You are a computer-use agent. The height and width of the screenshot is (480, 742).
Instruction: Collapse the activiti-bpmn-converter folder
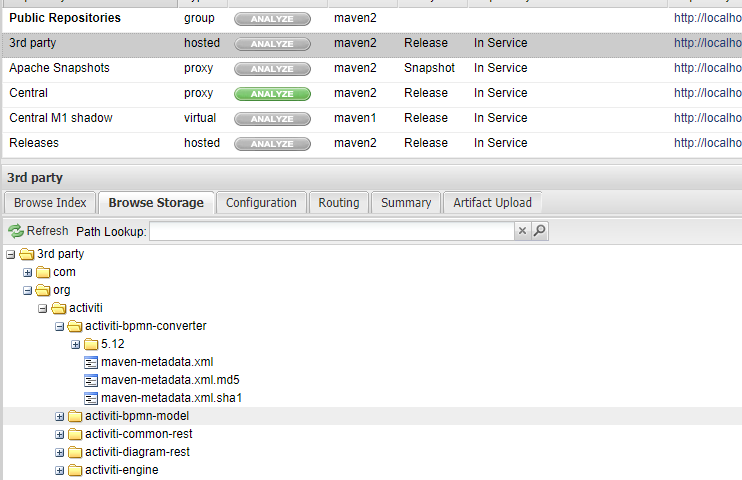tap(60, 326)
